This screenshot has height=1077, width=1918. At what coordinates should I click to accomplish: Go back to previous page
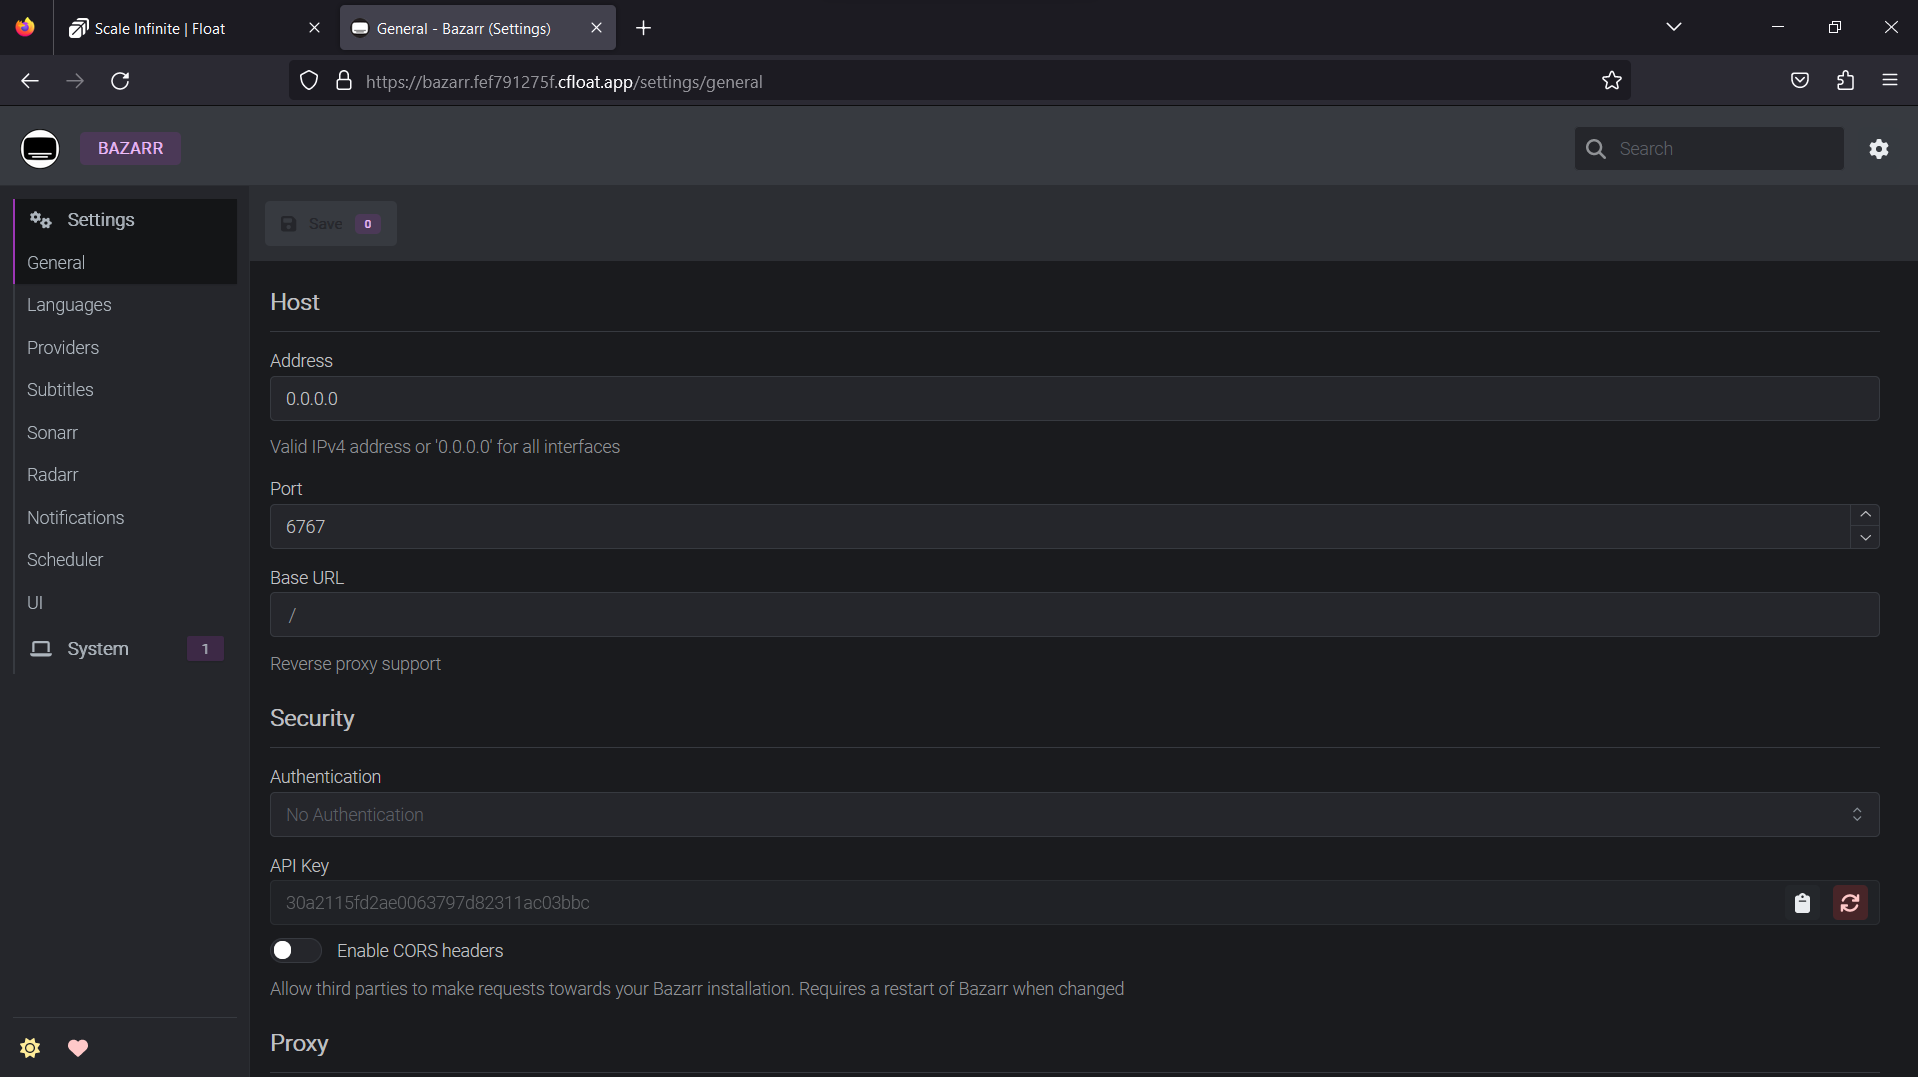[30, 81]
